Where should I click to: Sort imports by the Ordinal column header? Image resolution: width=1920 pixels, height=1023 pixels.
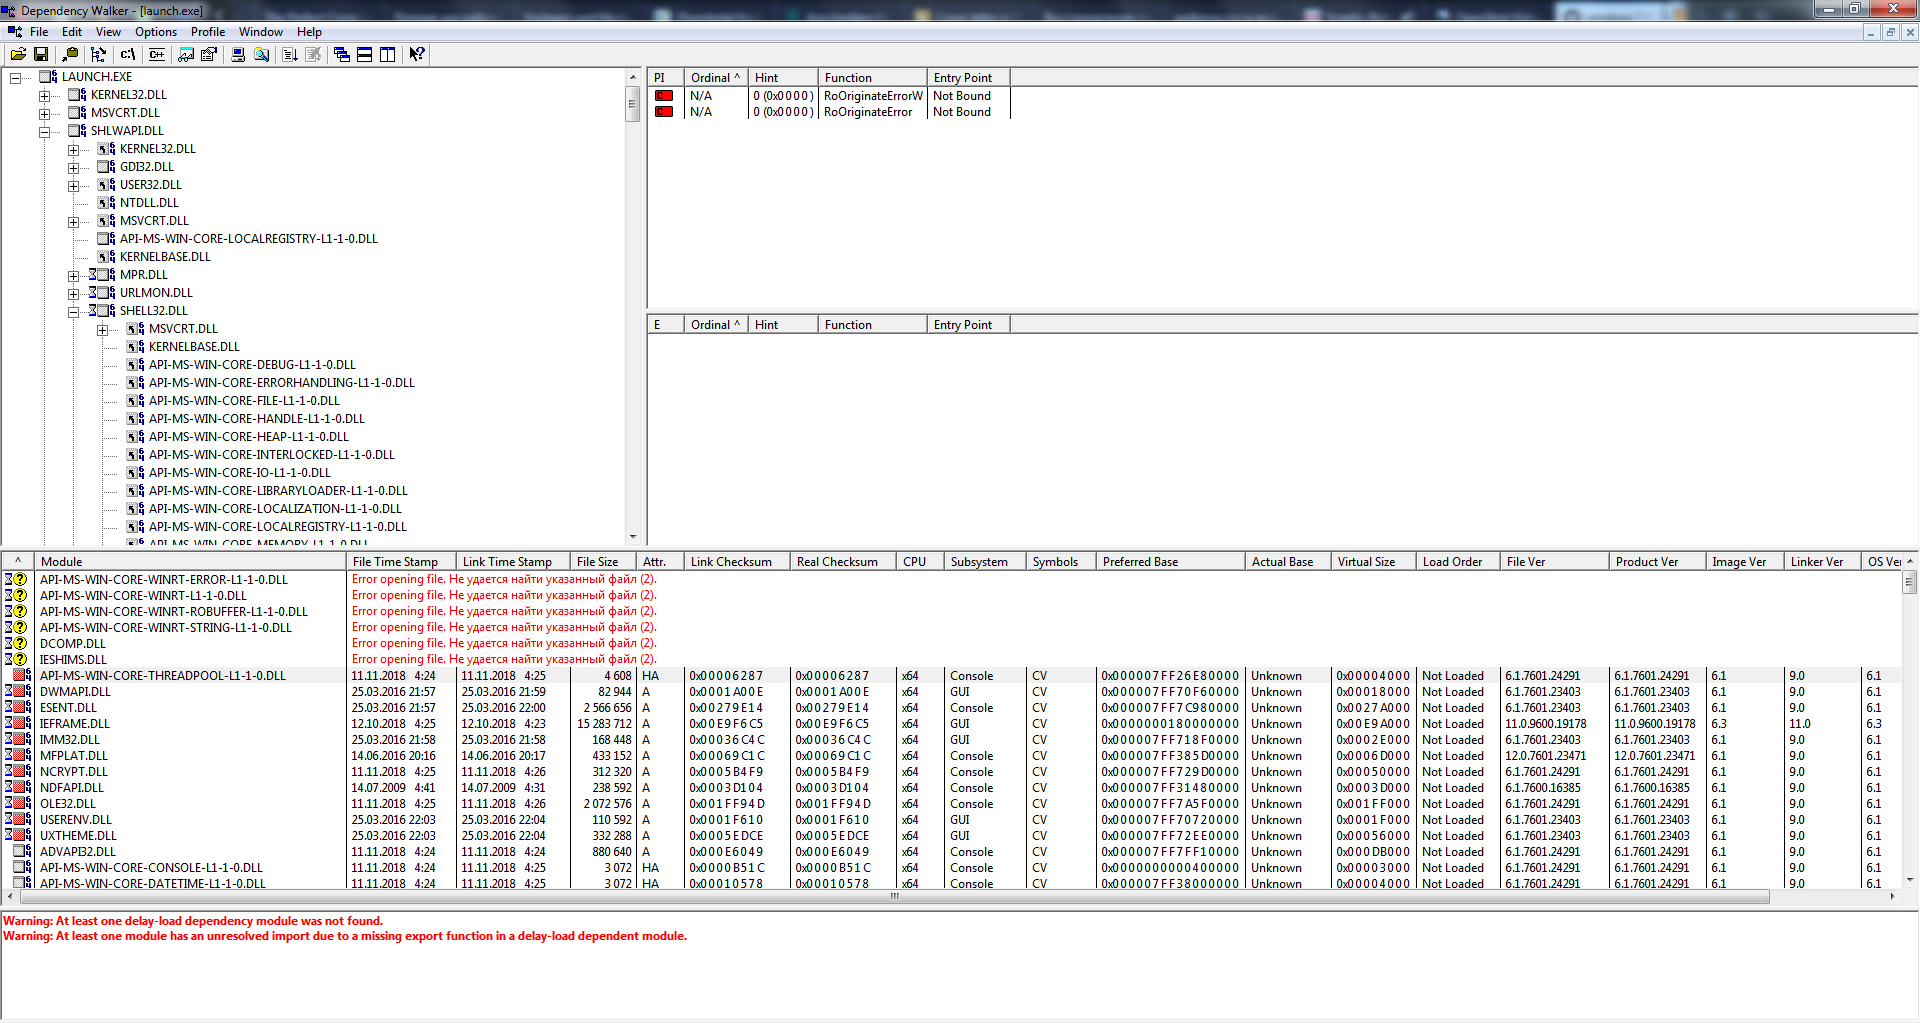tap(712, 77)
